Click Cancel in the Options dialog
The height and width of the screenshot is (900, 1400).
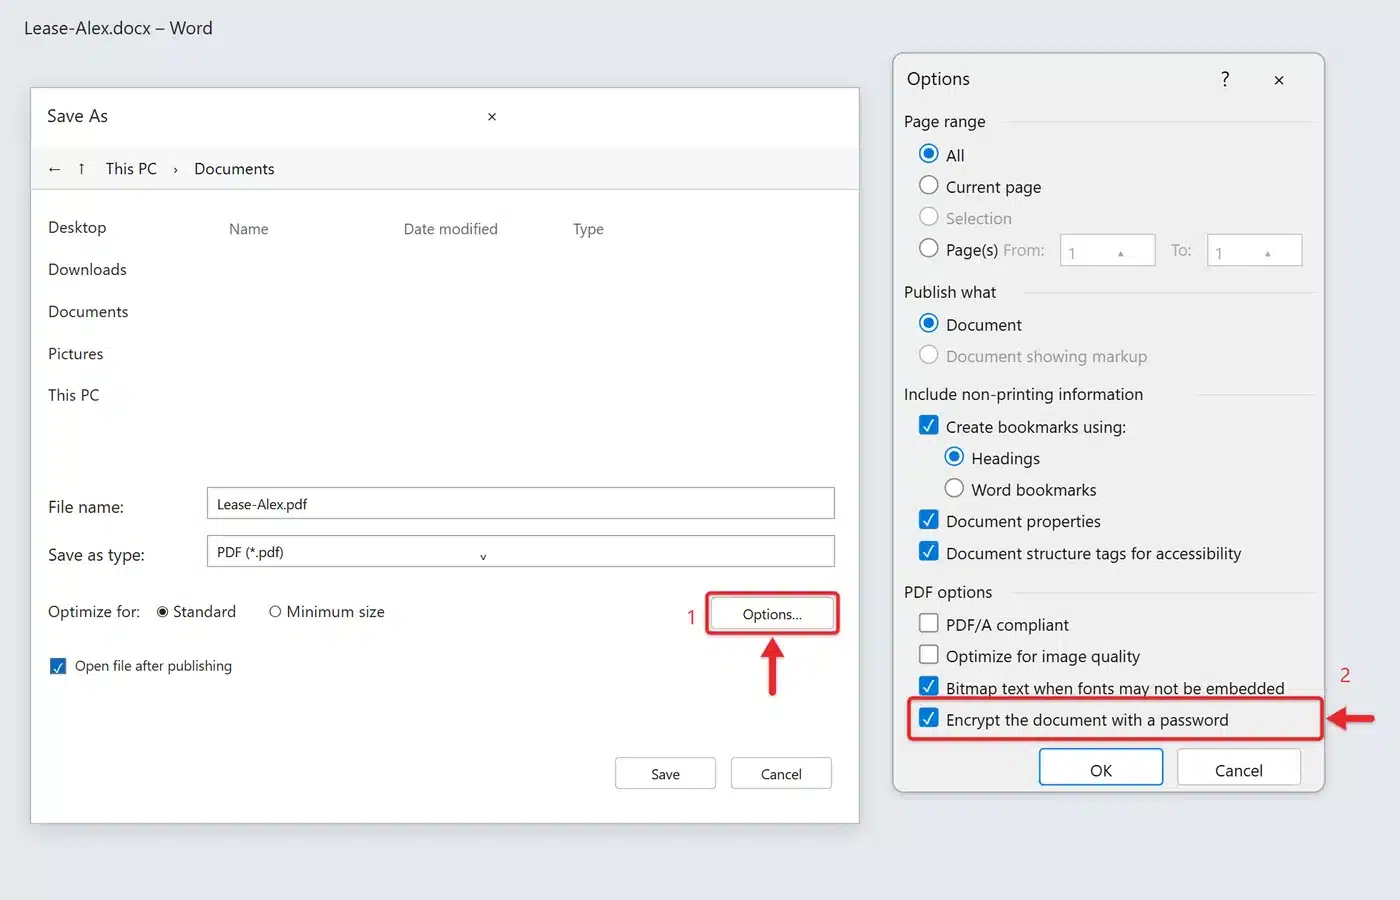[1239, 768]
